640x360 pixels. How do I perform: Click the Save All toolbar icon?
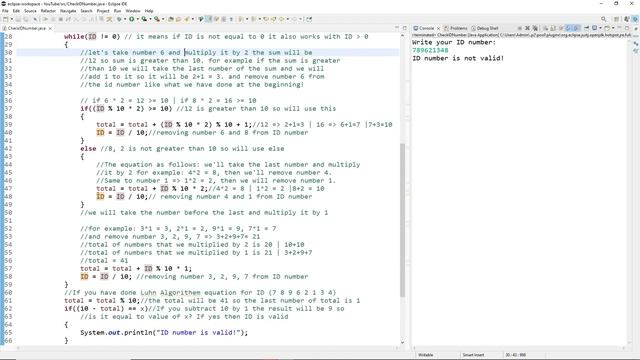[26, 19]
